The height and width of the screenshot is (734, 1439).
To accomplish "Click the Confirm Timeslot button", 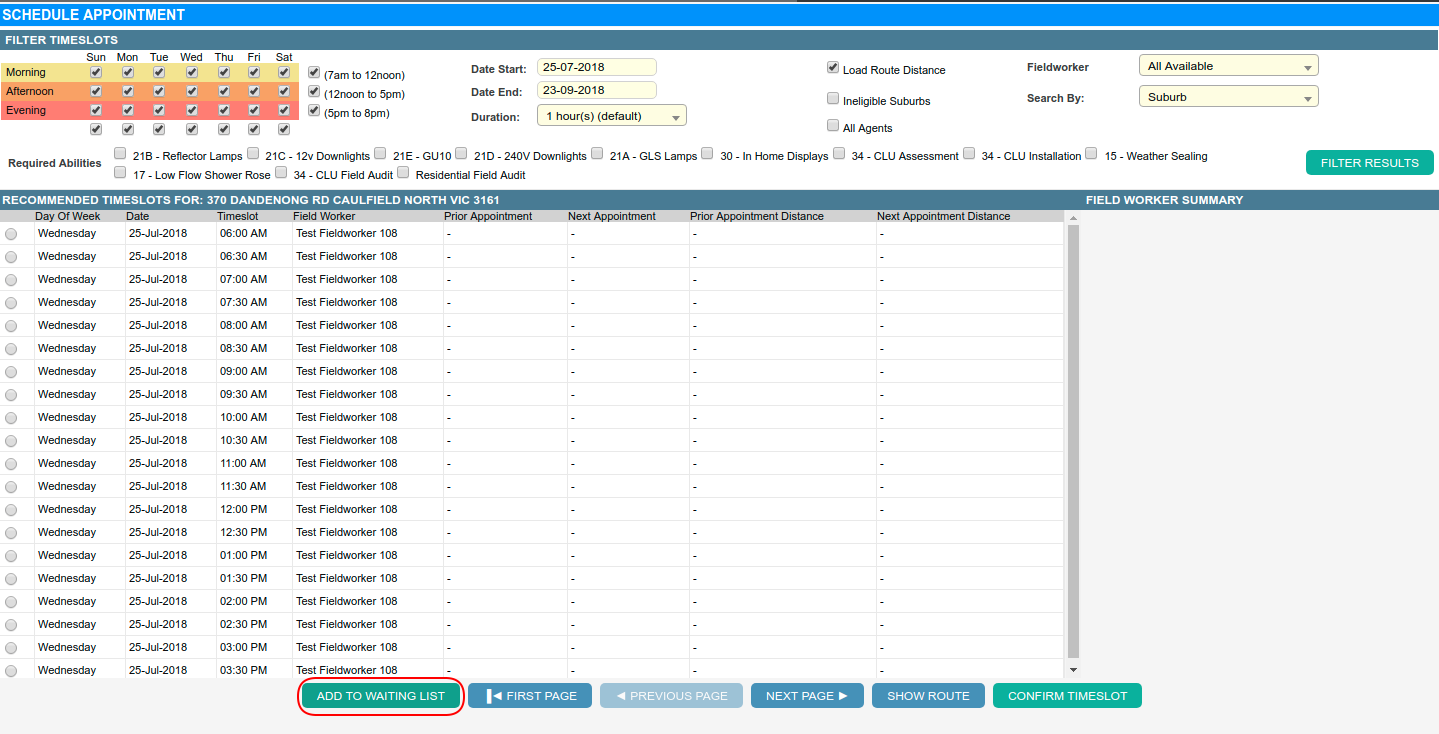I will (1067, 696).
